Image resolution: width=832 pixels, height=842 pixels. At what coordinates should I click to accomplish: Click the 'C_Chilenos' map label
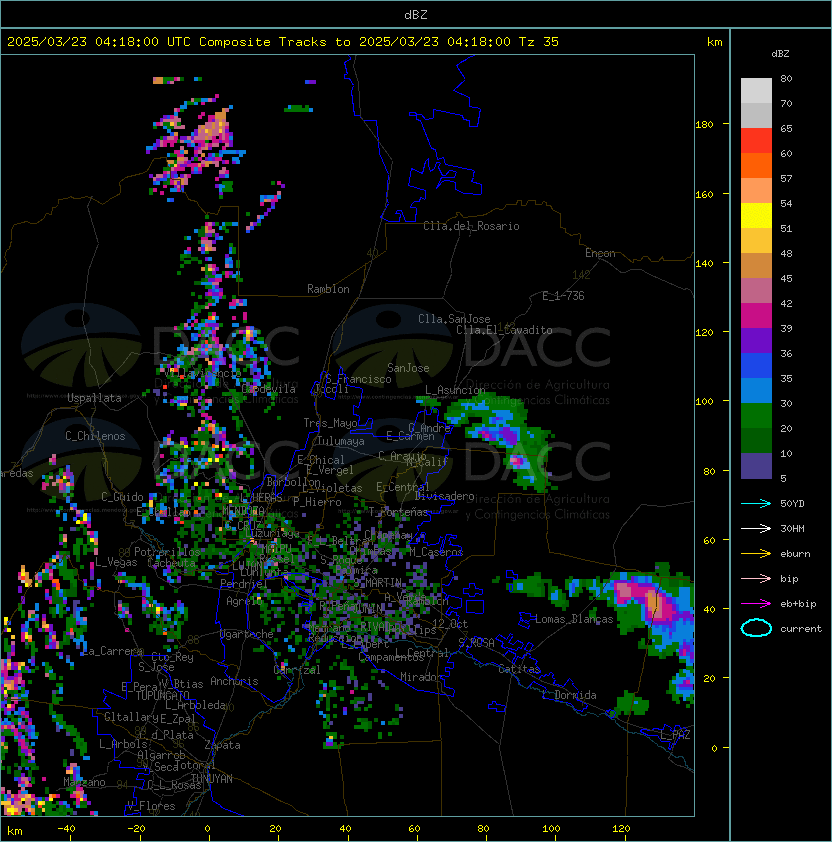pyautogui.click(x=95, y=436)
